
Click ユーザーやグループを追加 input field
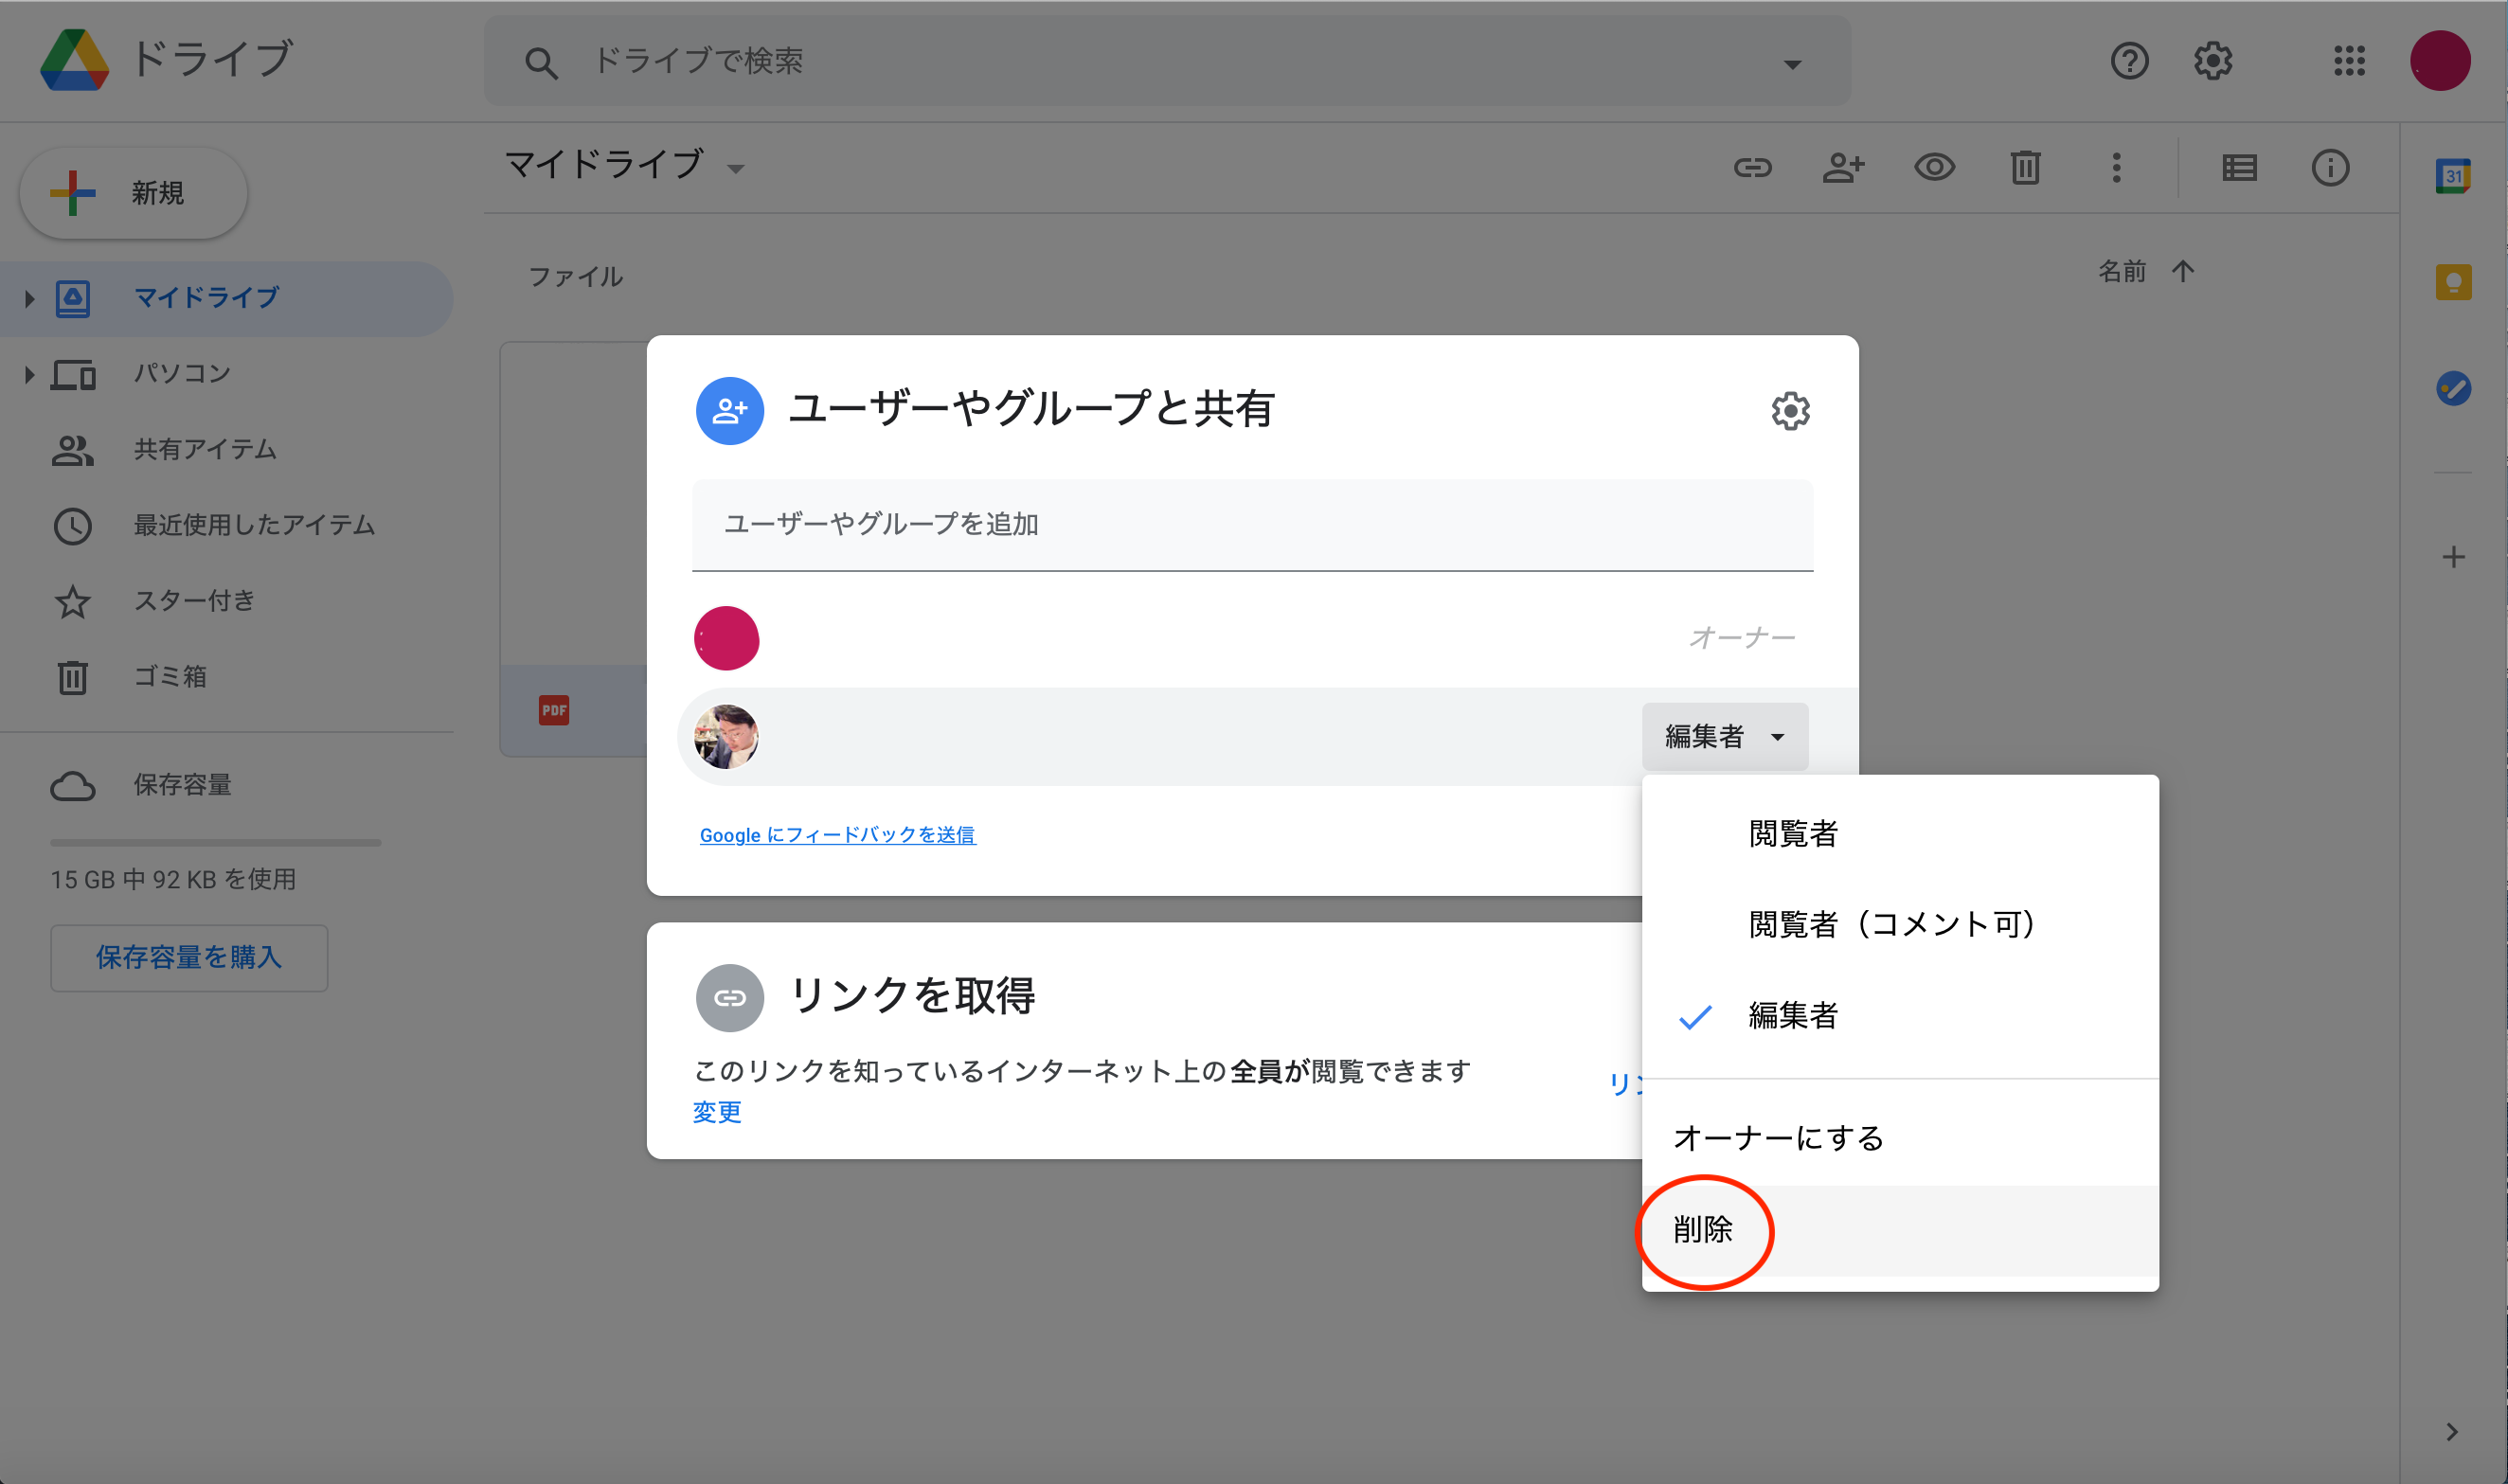1252,523
